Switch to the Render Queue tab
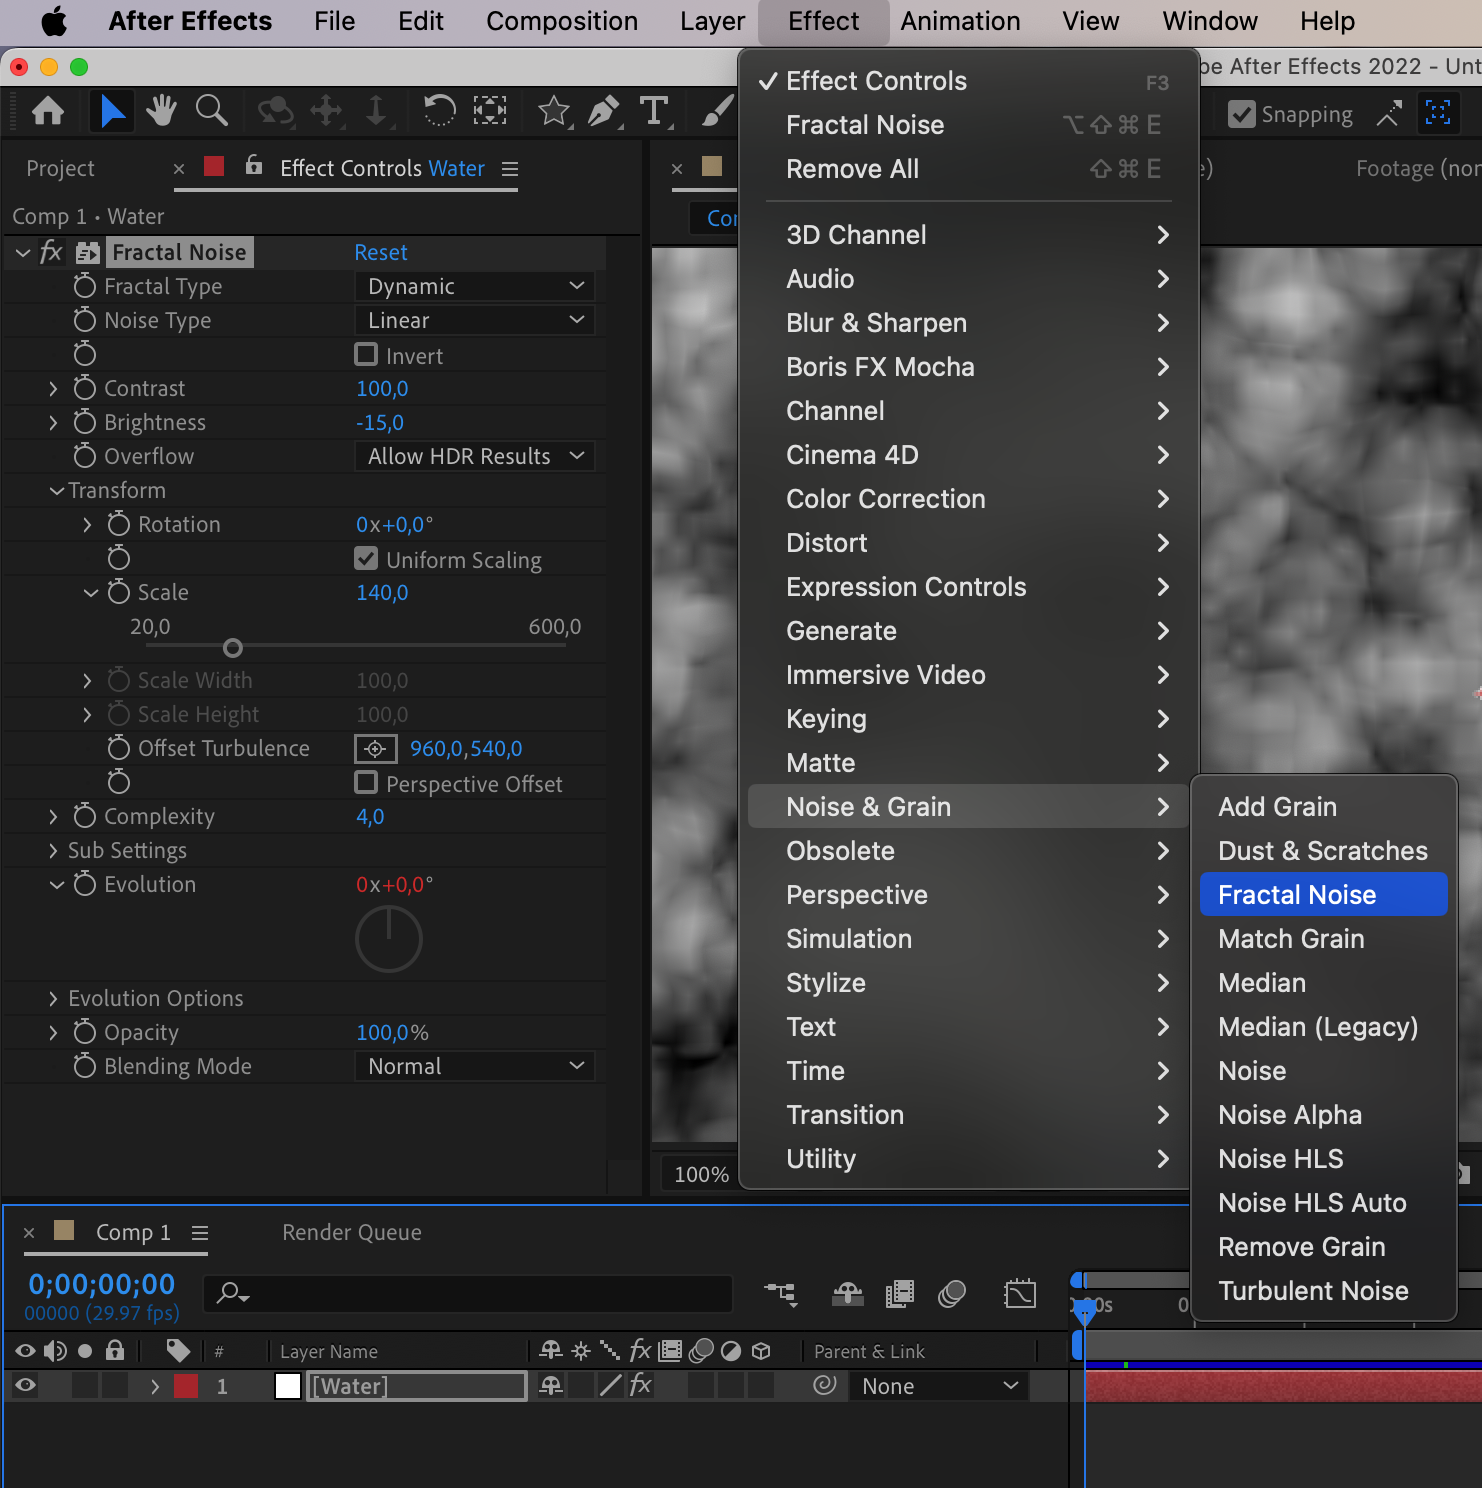The height and width of the screenshot is (1488, 1482). pos(351,1233)
